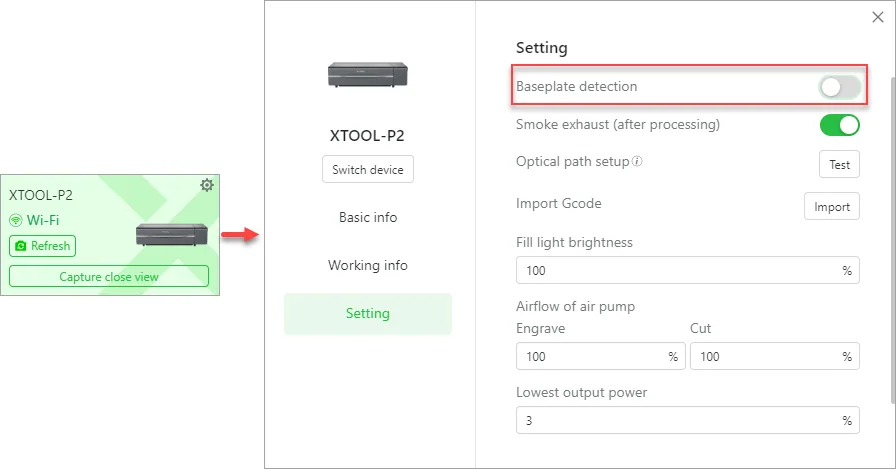Click the Wi-Fi connection icon
Viewport: 896px width, 473px height.
tap(16, 220)
